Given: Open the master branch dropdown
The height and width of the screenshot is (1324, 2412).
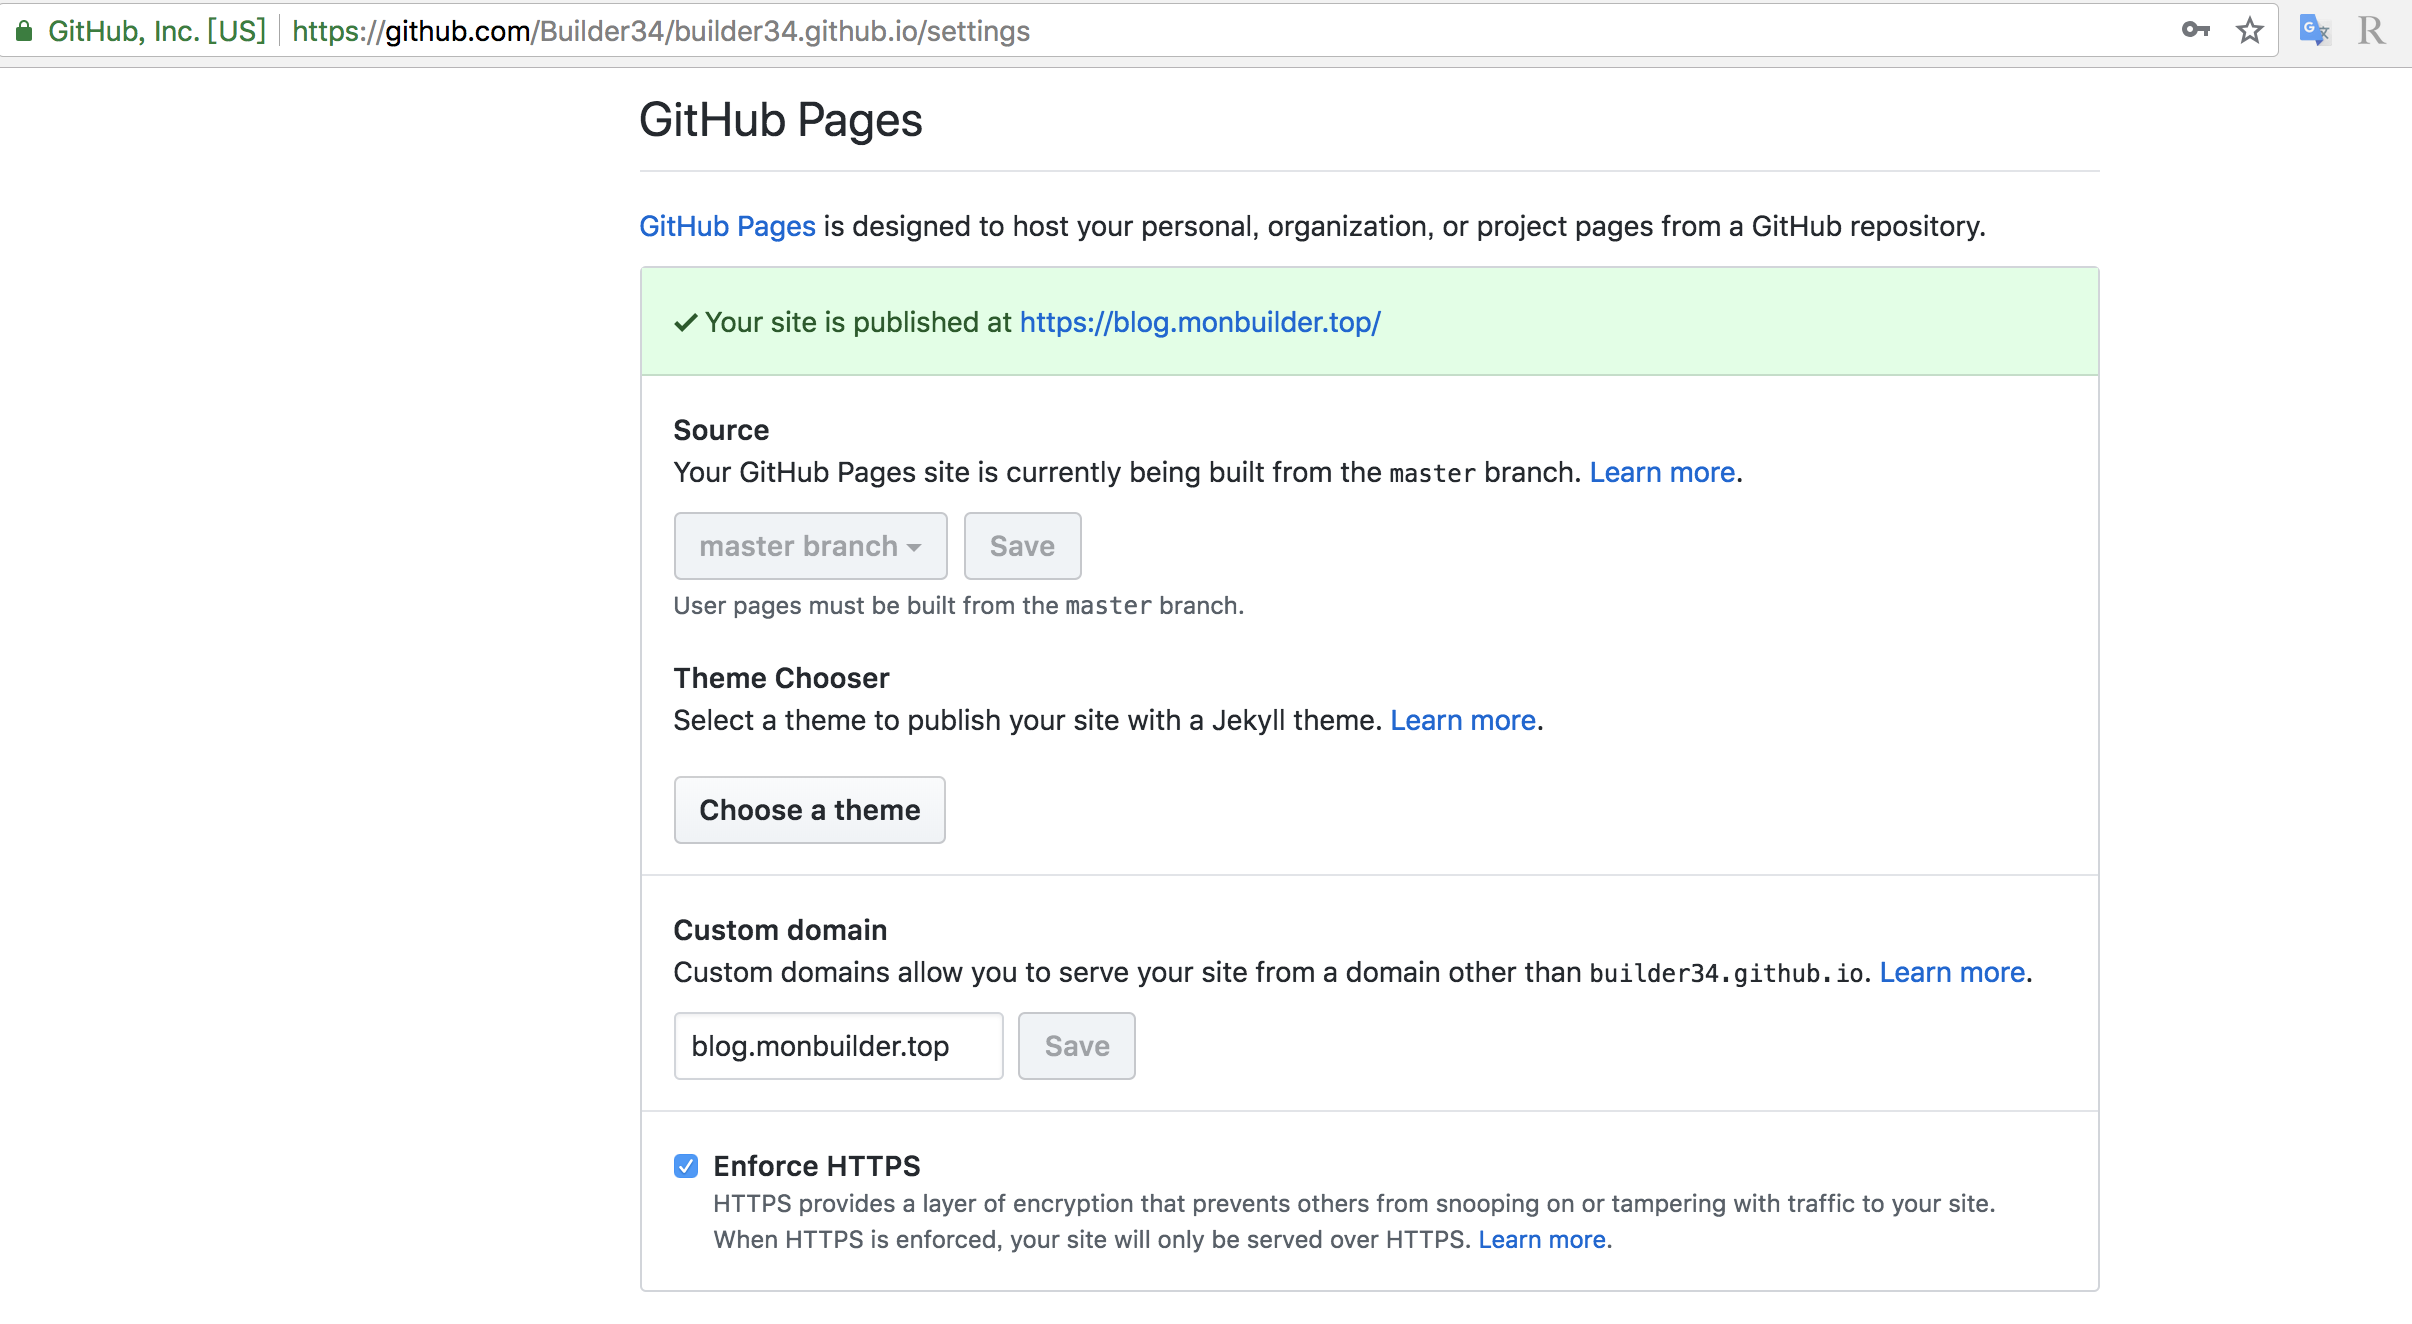Looking at the screenshot, I should pos(811,546).
